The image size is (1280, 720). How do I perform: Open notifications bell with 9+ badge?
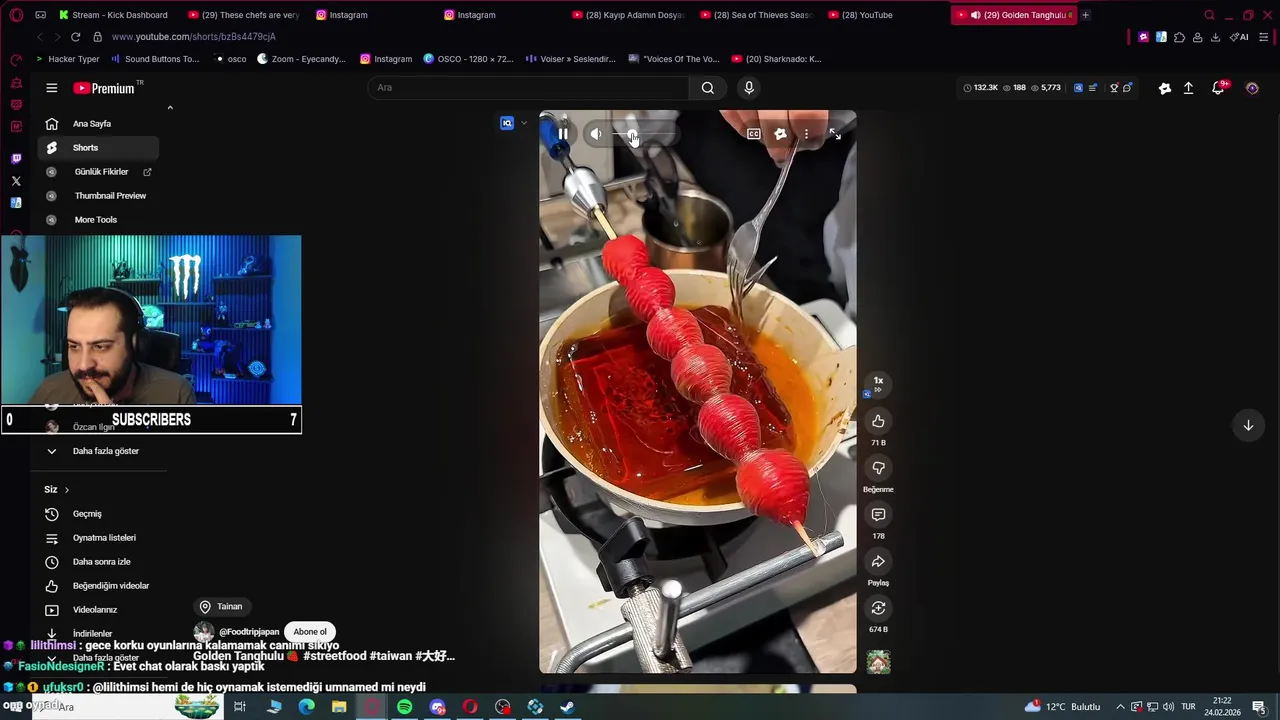(x=1218, y=88)
